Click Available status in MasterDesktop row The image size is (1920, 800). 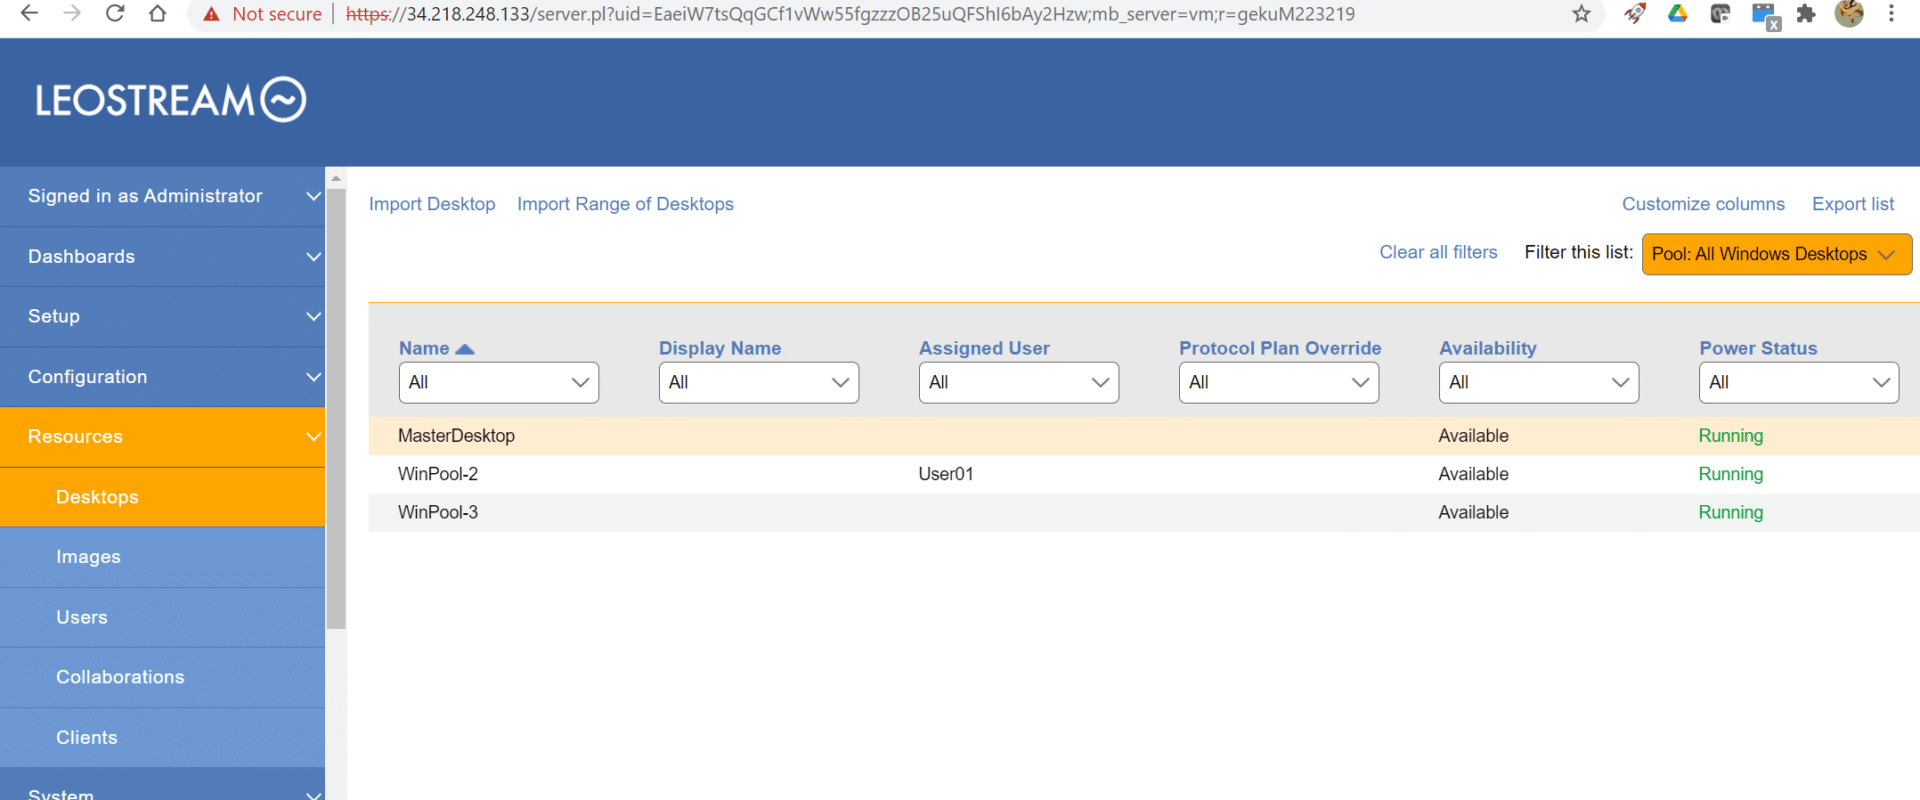1473,436
